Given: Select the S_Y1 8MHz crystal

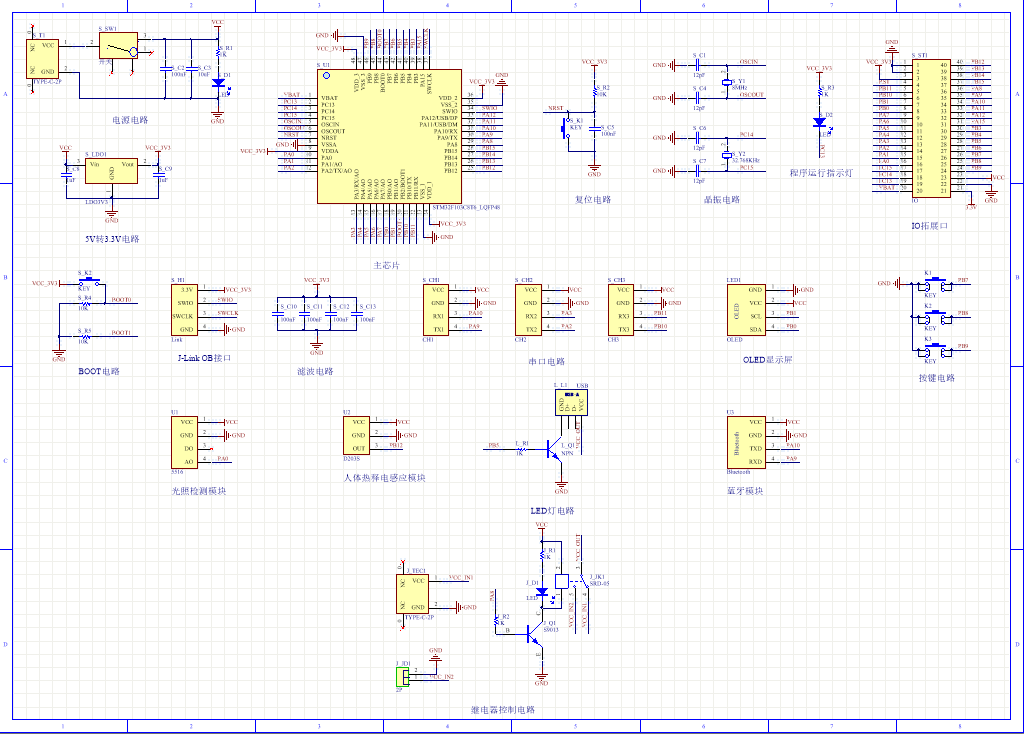Looking at the screenshot, I should tap(726, 82).
